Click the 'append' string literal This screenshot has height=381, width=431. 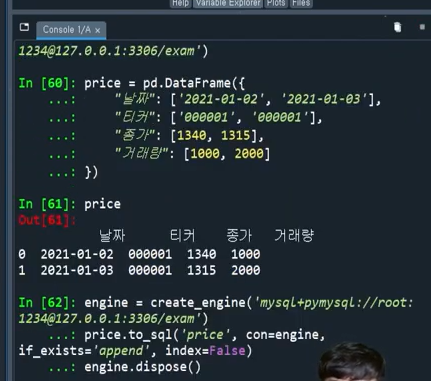[121, 351]
